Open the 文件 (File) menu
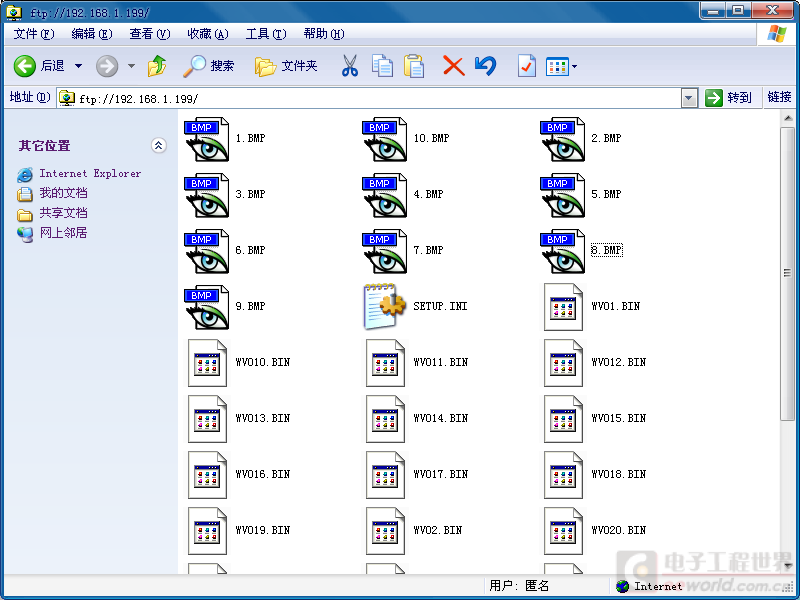The image size is (800, 600). click(x=33, y=34)
